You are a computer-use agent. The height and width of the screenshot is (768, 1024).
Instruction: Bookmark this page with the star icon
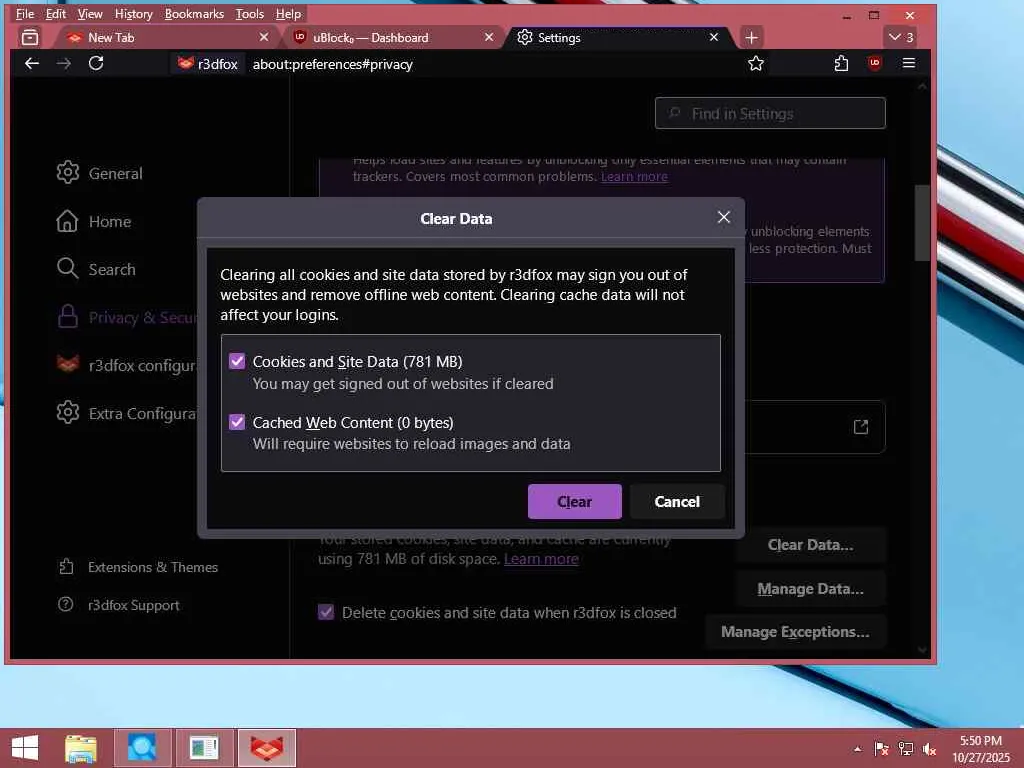pyautogui.click(x=756, y=63)
